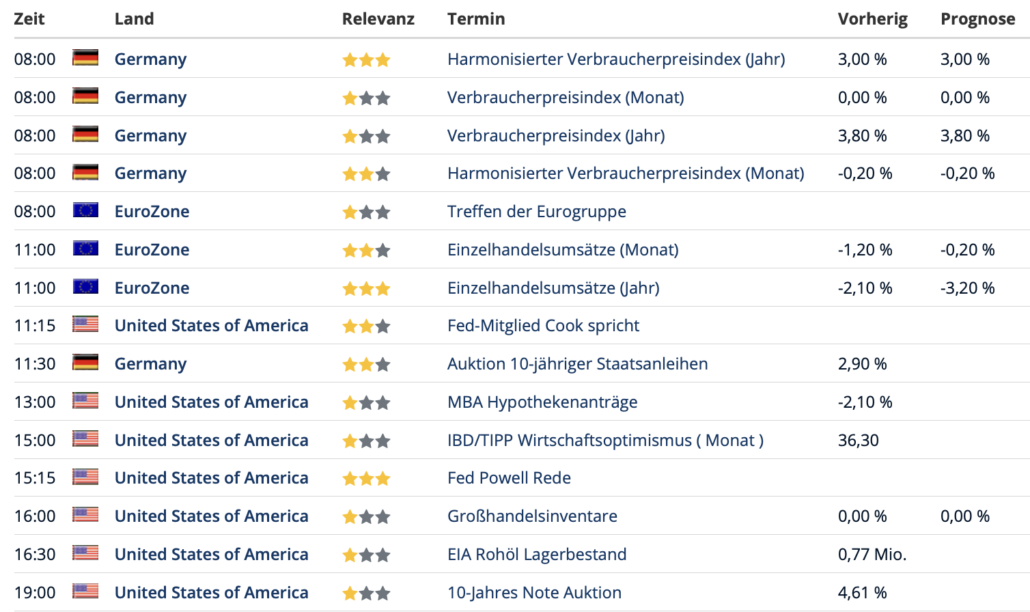Click the star rating for MBA Hypothekenanträge
Image resolution: width=1030 pixels, height=612 pixels.
point(366,403)
